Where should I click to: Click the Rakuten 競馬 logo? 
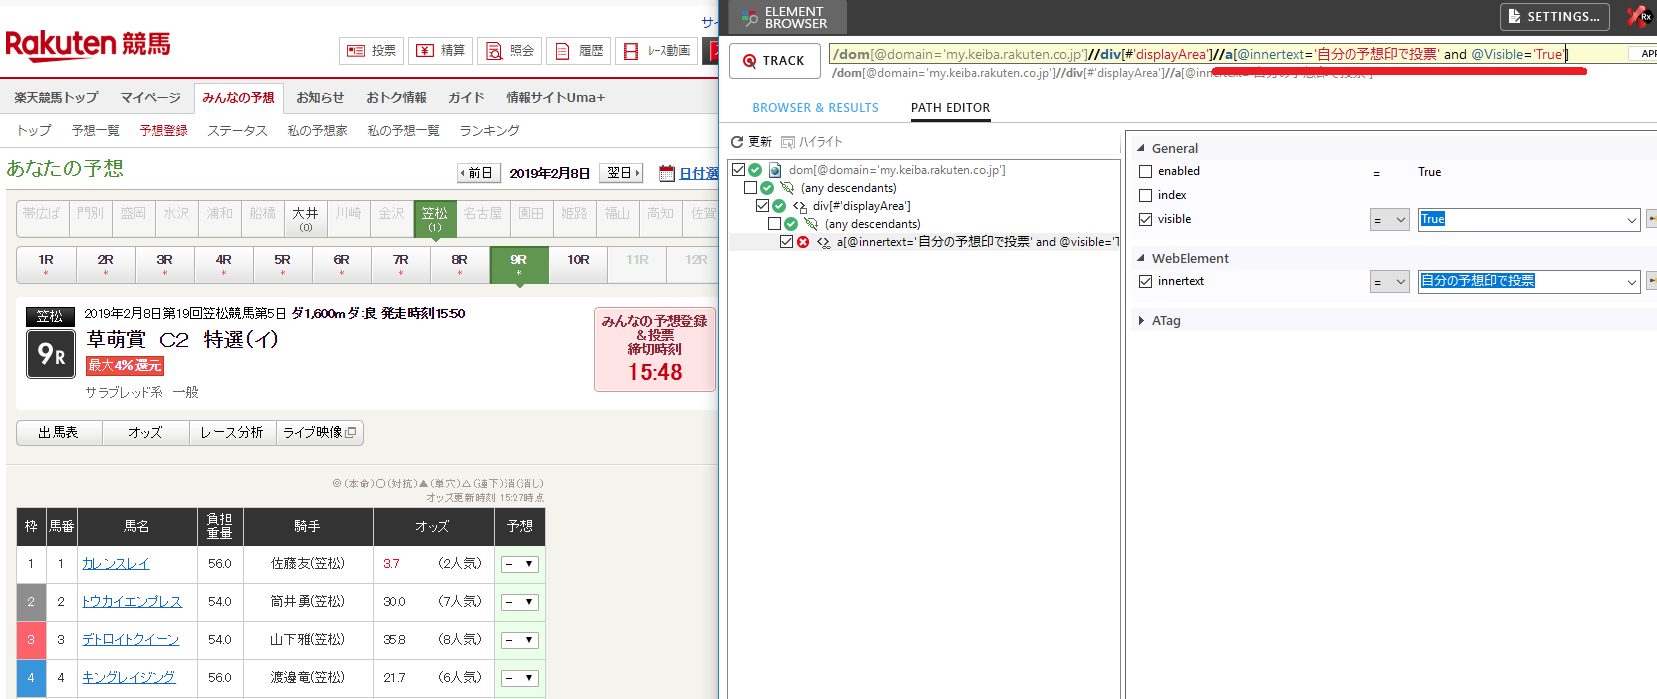88,45
